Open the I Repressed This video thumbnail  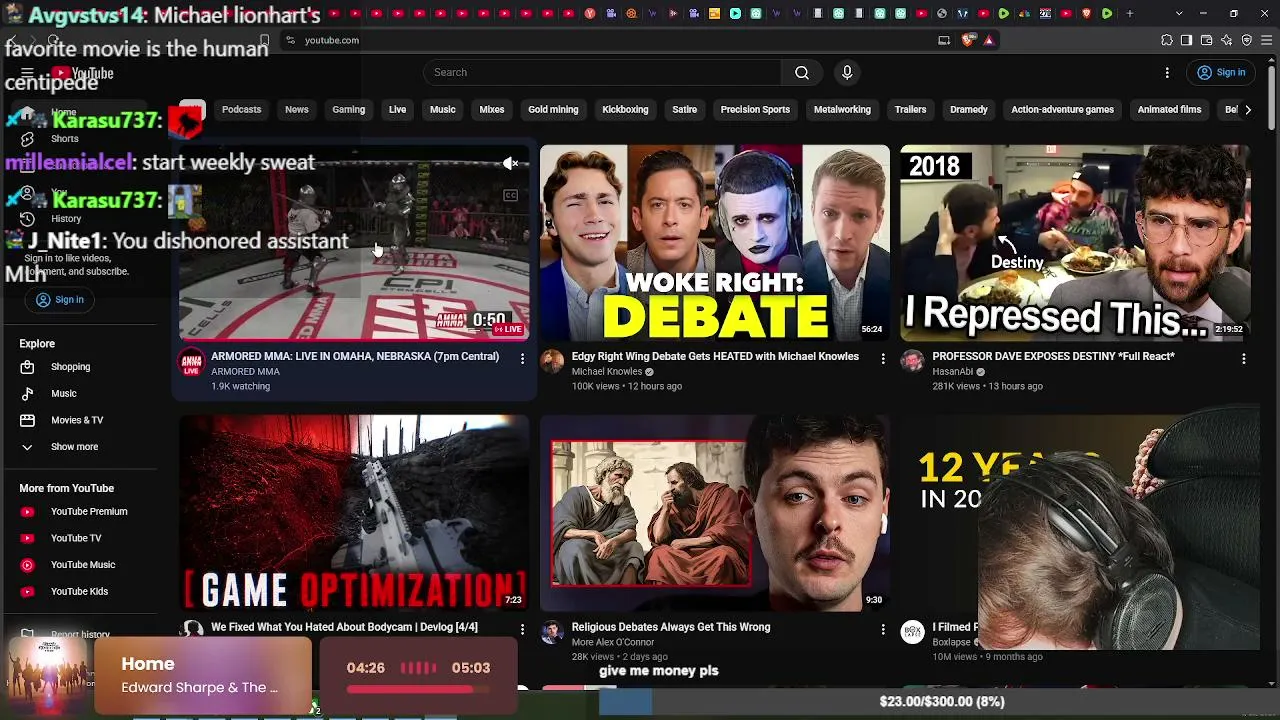pyautogui.click(x=1075, y=243)
